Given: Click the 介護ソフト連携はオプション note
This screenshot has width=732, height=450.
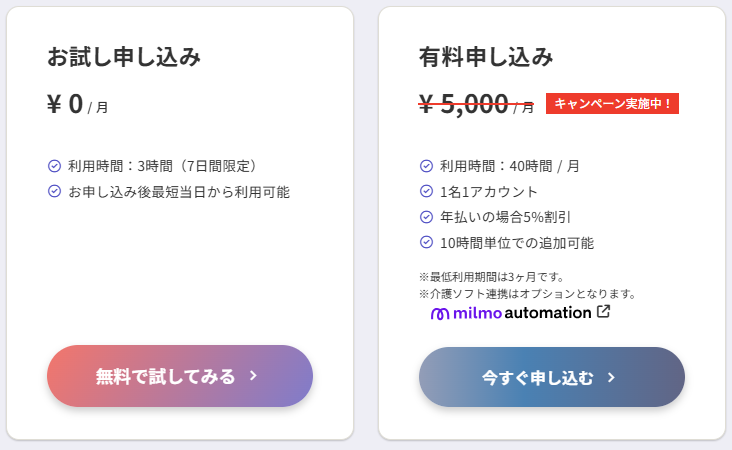Looking at the screenshot, I should click(x=527, y=294).
